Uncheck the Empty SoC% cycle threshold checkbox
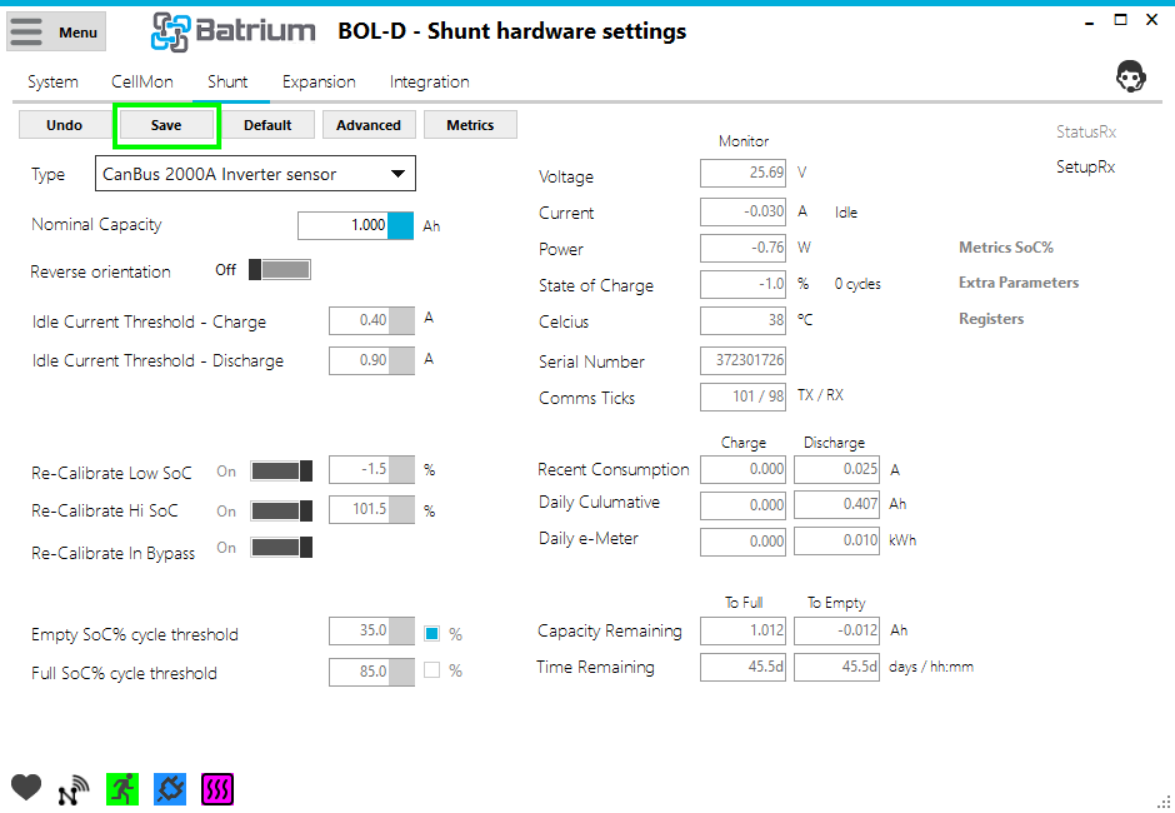Viewport: 1175px width, 813px height. [432, 634]
